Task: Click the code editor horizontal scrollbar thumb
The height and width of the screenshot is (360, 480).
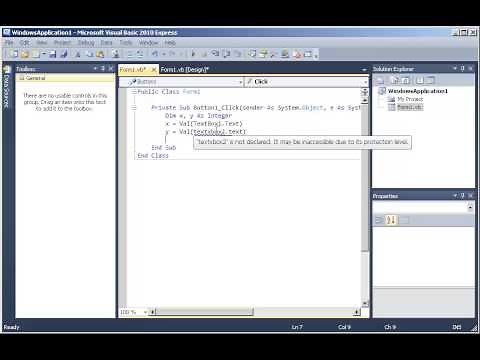Action: tap(204, 312)
